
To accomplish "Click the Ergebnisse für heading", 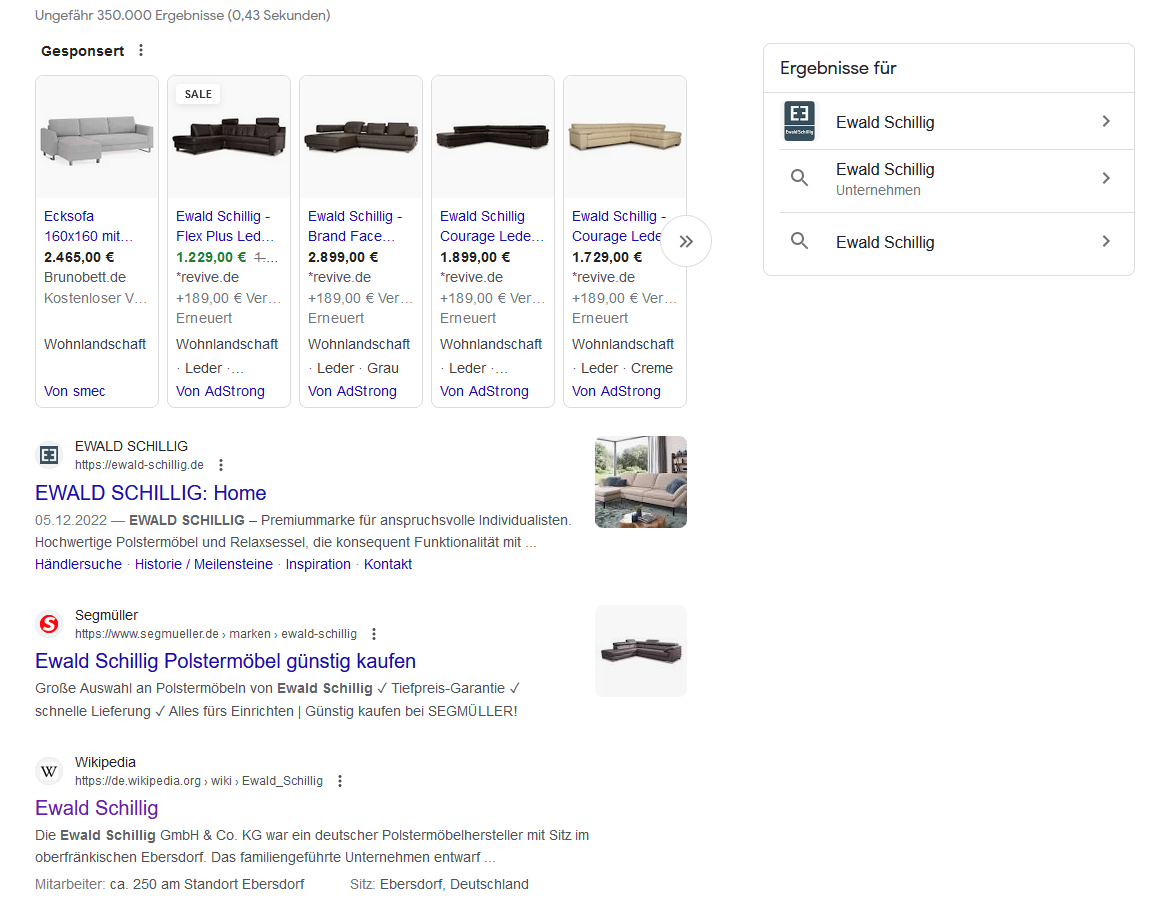I will (838, 68).
